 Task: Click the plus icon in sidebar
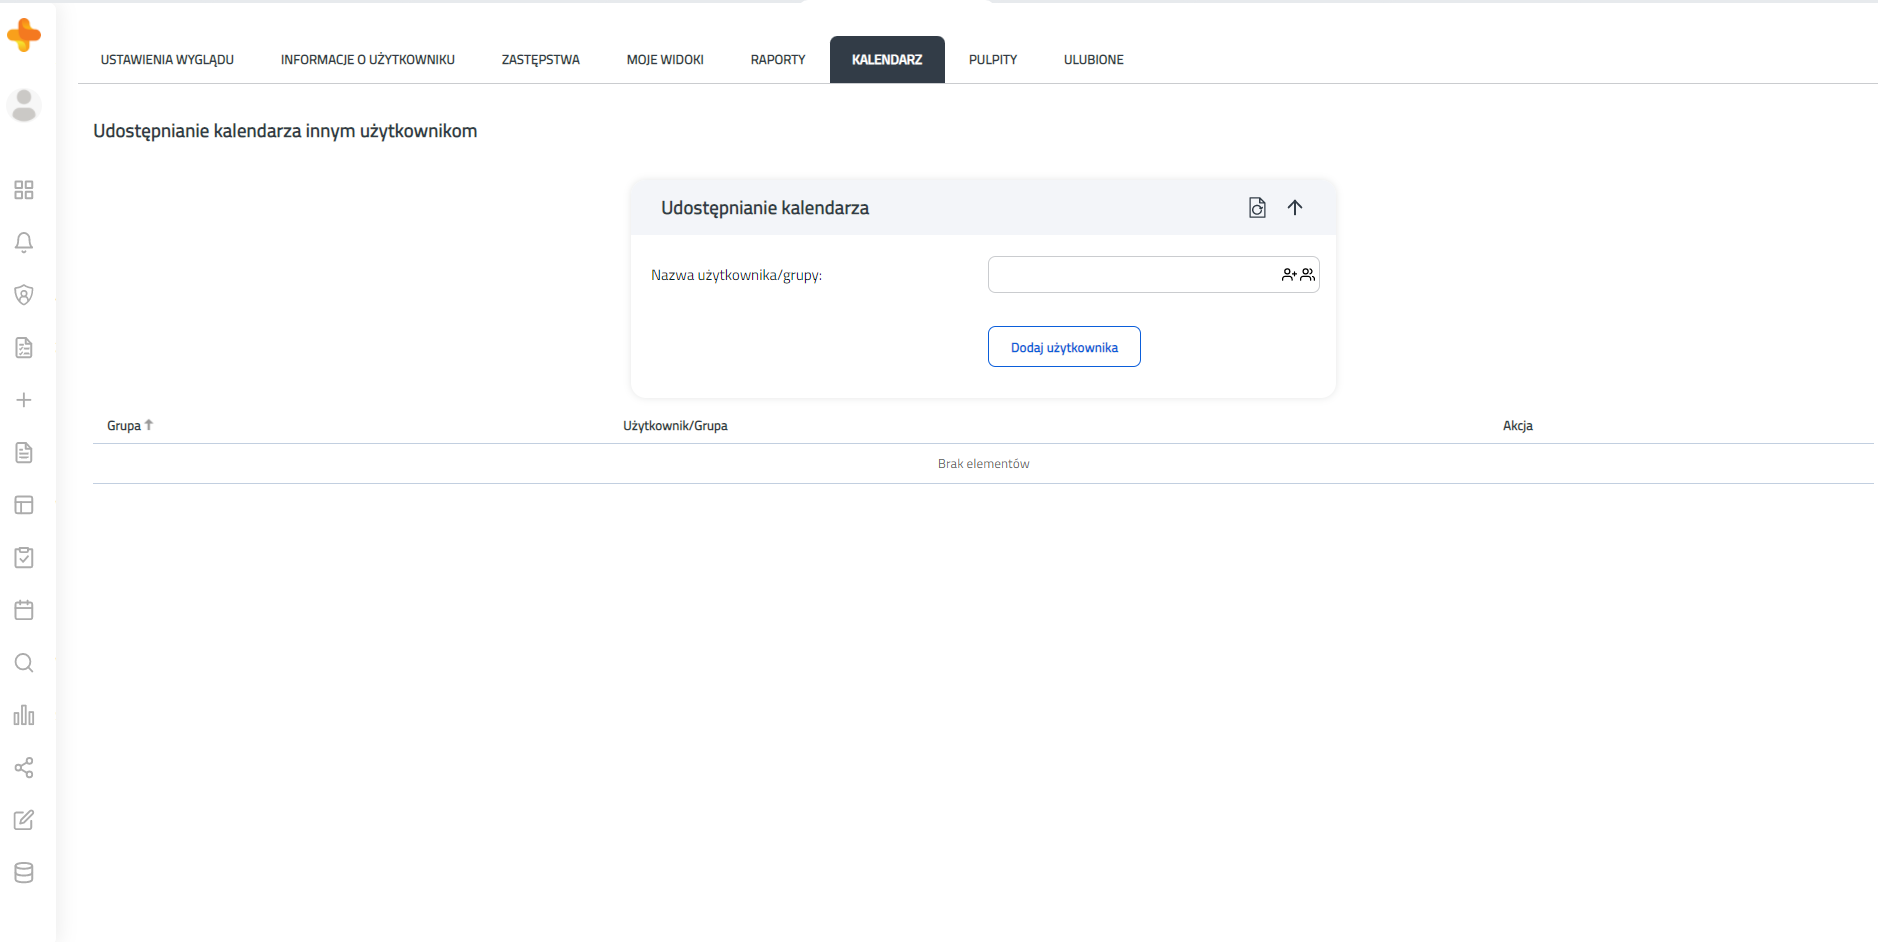coord(24,400)
